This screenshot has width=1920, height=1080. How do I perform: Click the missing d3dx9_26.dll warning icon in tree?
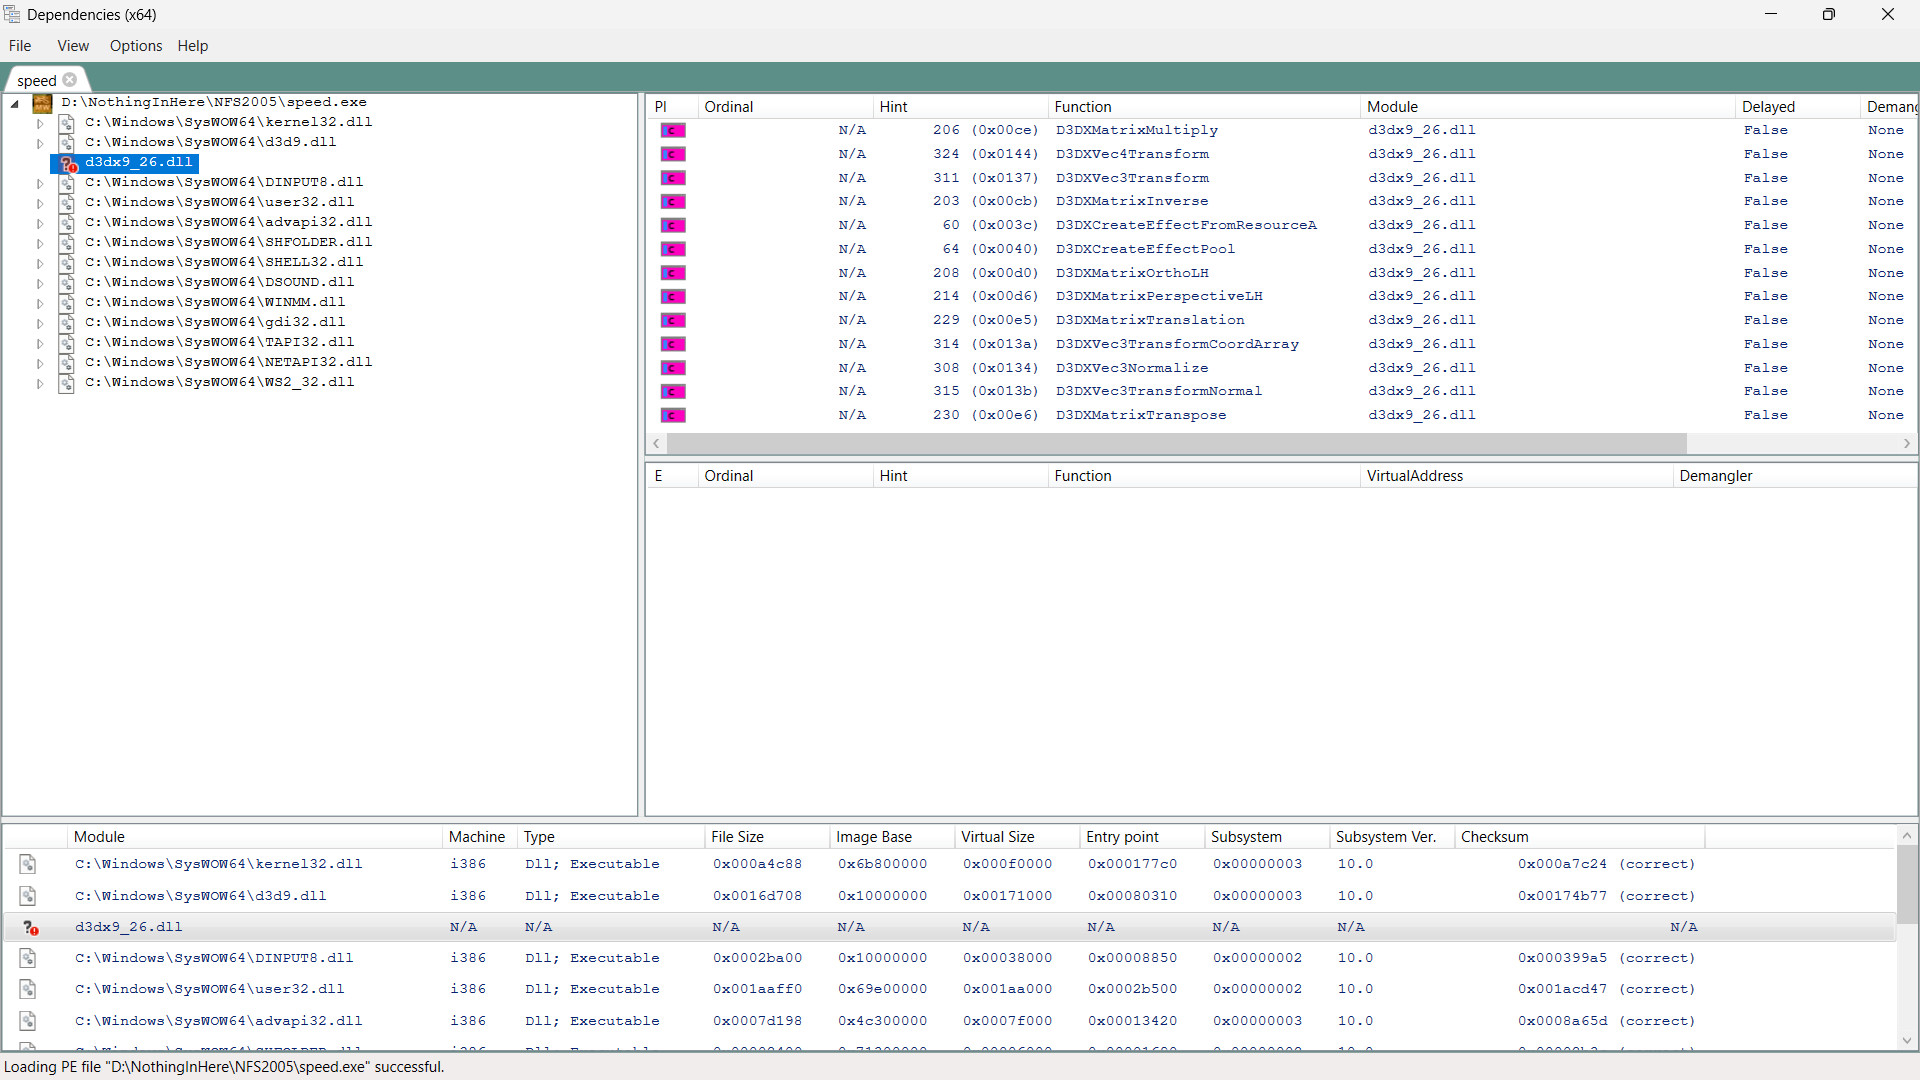pos(67,163)
